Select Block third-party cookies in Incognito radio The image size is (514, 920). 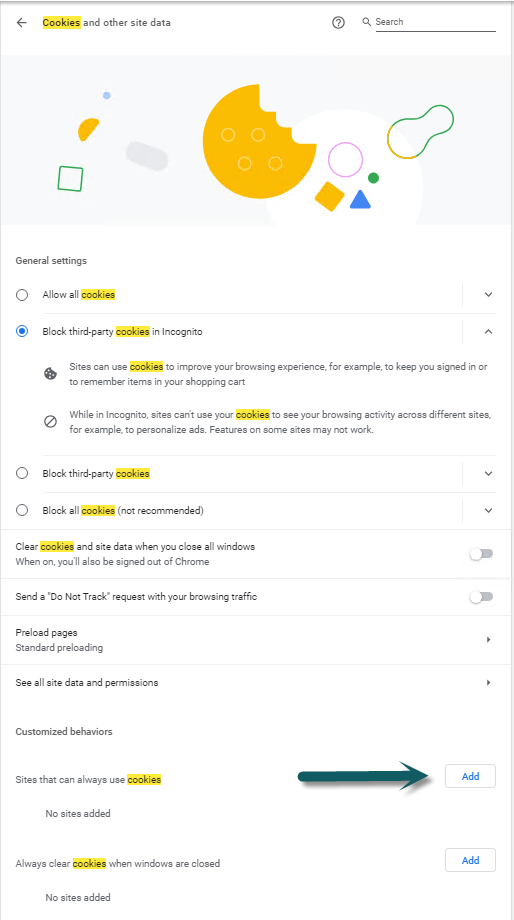click(22, 332)
